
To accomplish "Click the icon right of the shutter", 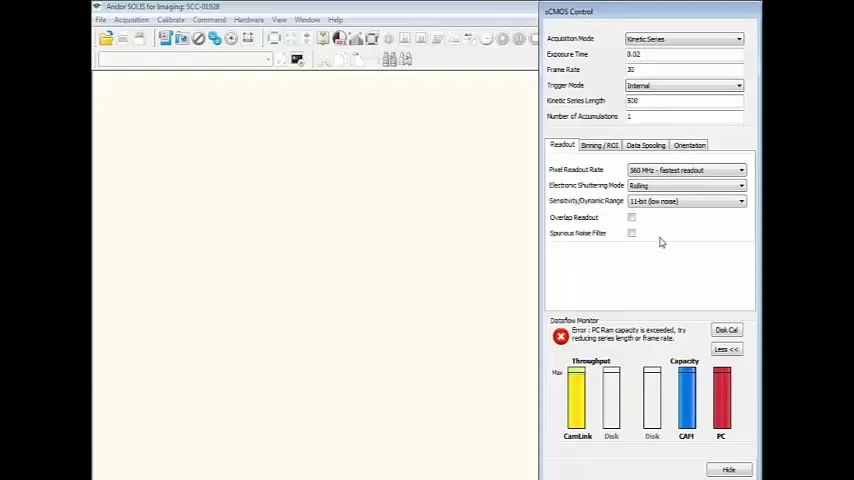I will (248, 38).
